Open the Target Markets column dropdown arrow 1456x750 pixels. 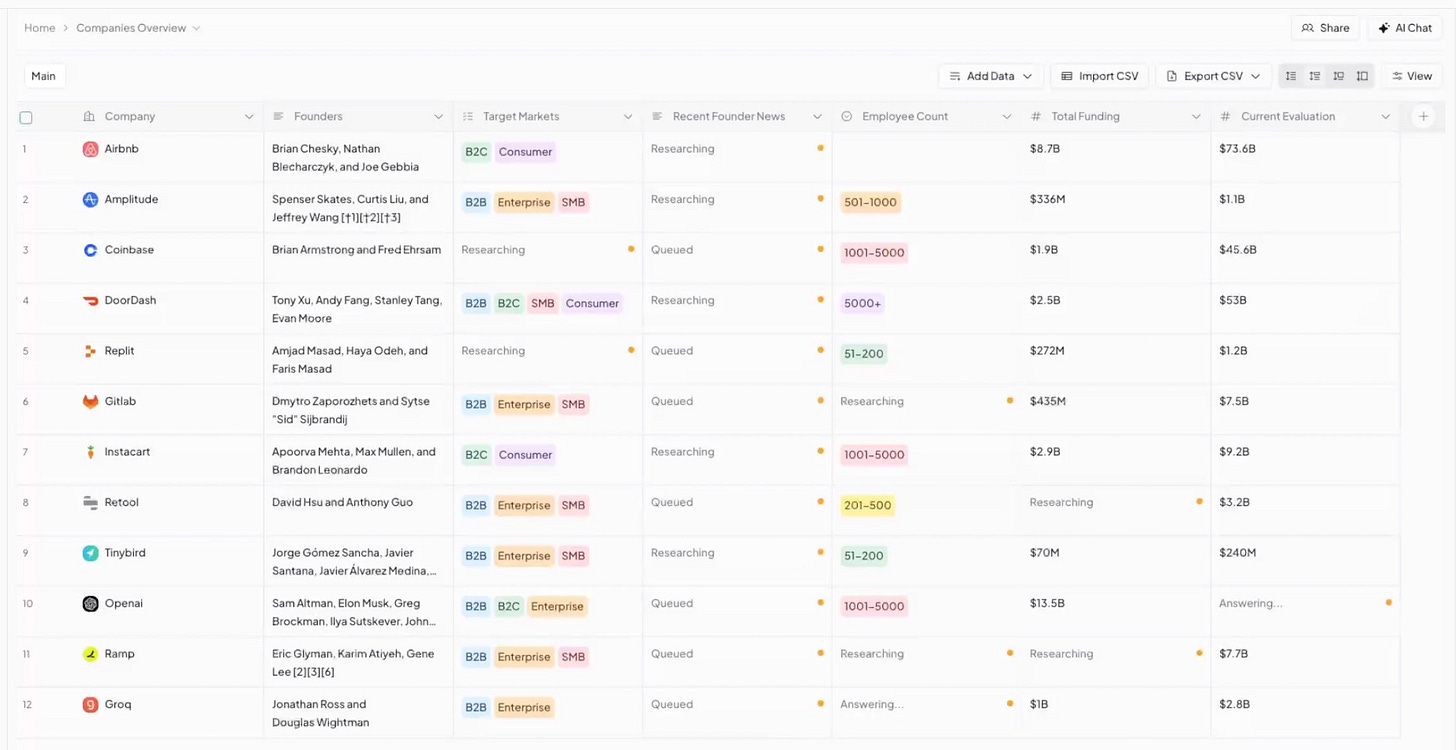coord(628,117)
